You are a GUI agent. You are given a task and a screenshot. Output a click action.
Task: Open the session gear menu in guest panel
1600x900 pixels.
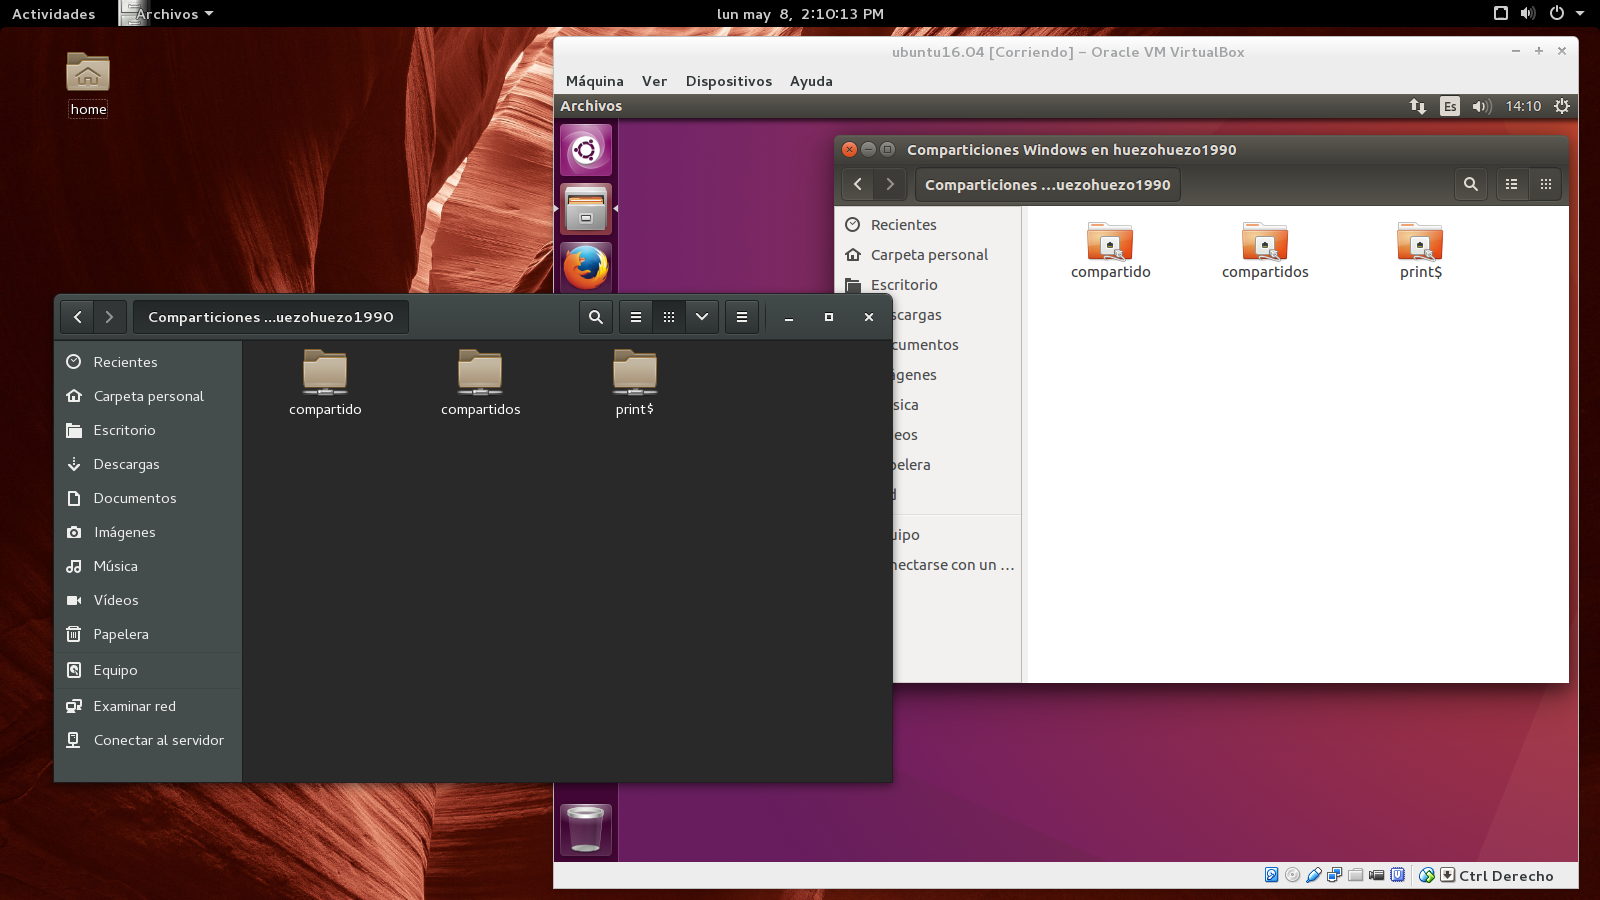point(1562,106)
